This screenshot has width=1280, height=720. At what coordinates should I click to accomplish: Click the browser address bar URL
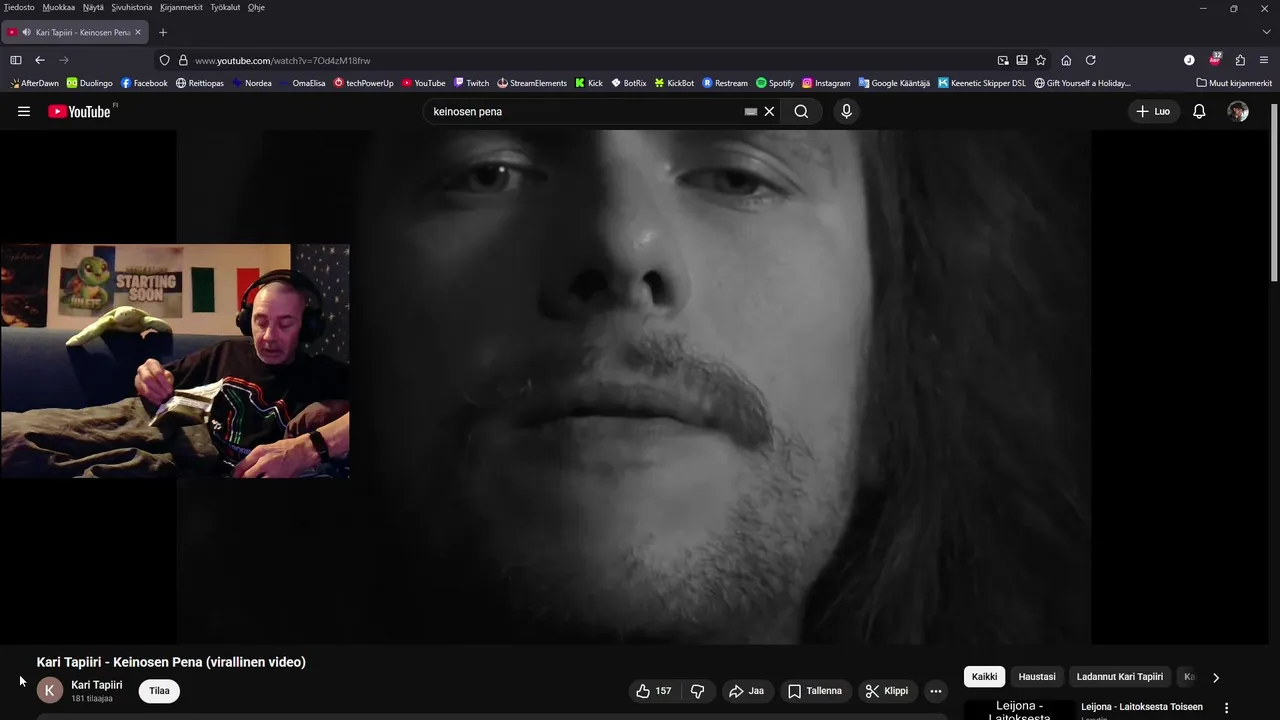pos(282,61)
